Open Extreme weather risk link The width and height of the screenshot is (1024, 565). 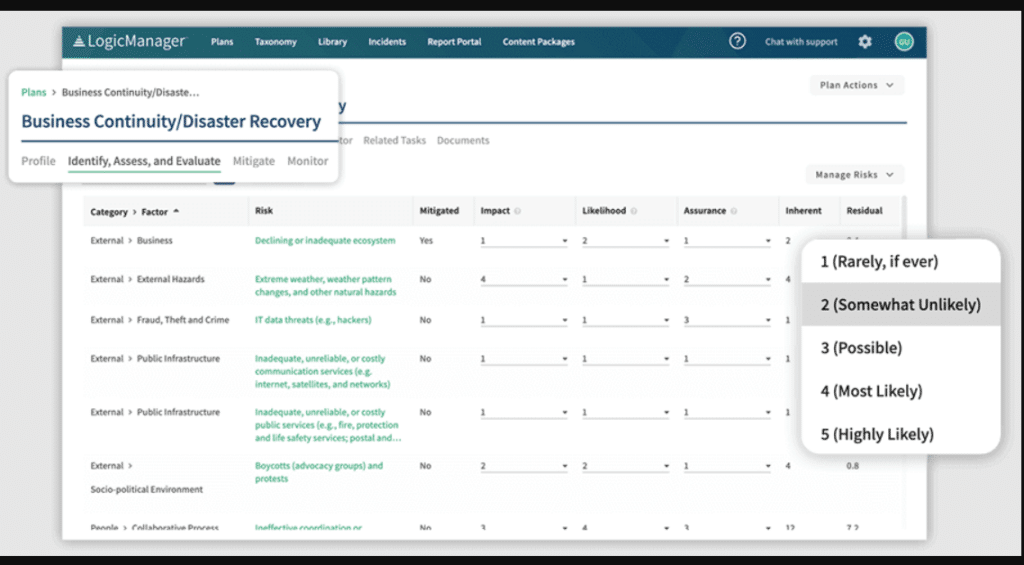(x=326, y=285)
